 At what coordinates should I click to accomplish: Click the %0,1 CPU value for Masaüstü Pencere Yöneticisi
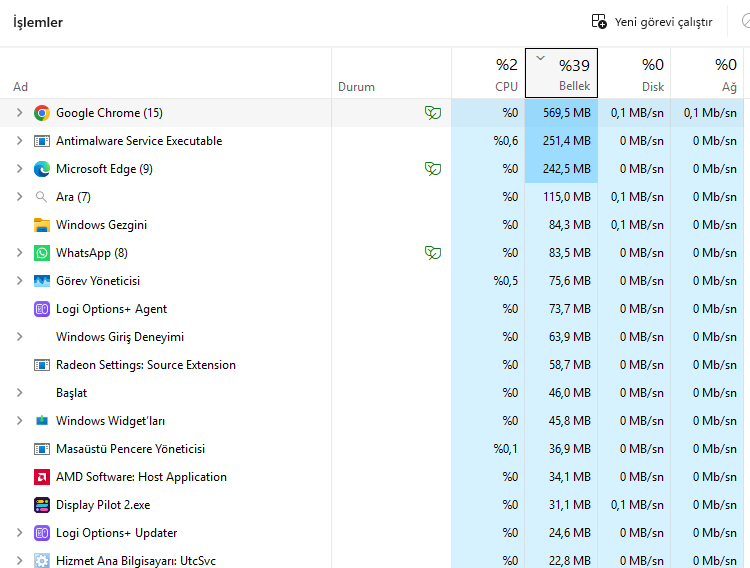[x=506, y=449]
